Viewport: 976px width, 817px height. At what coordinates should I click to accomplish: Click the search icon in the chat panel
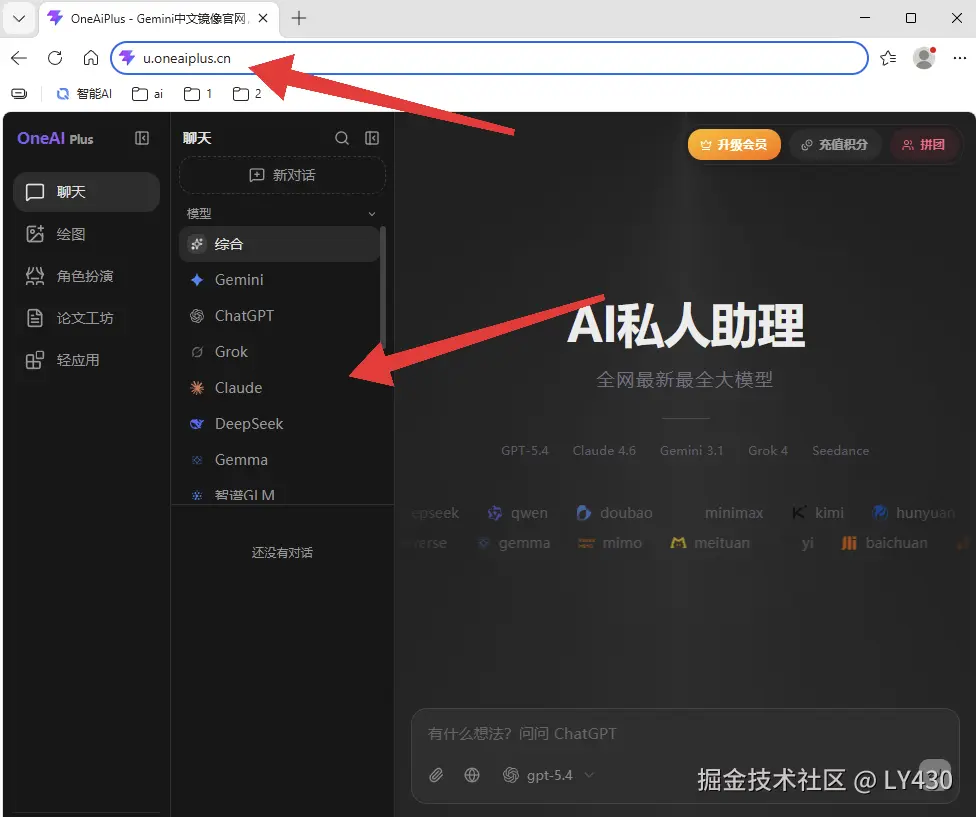coord(341,138)
